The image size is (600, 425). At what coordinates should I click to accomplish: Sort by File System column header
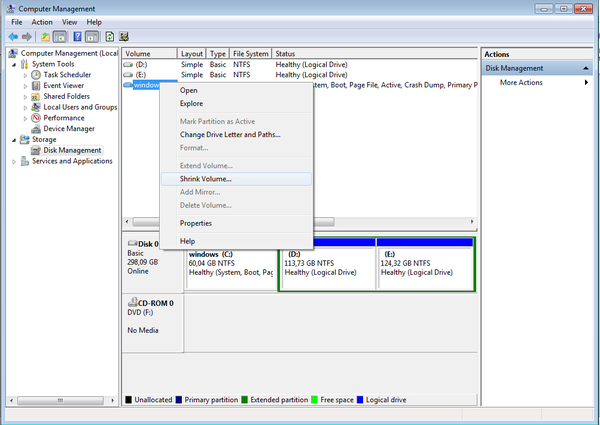[251, 54]
